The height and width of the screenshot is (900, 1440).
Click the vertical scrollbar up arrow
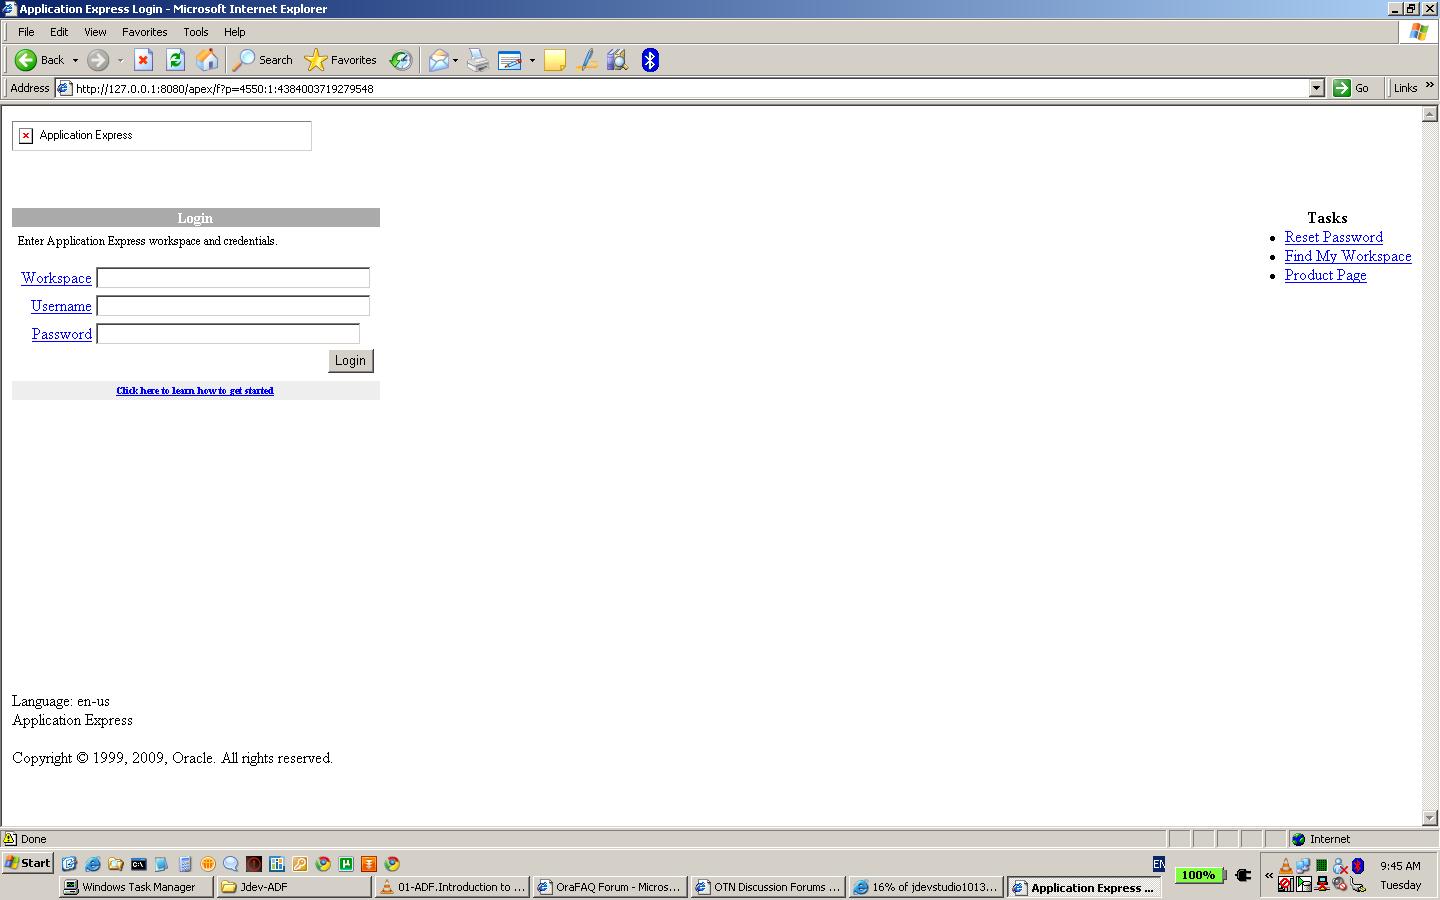tap(1430, 114)
